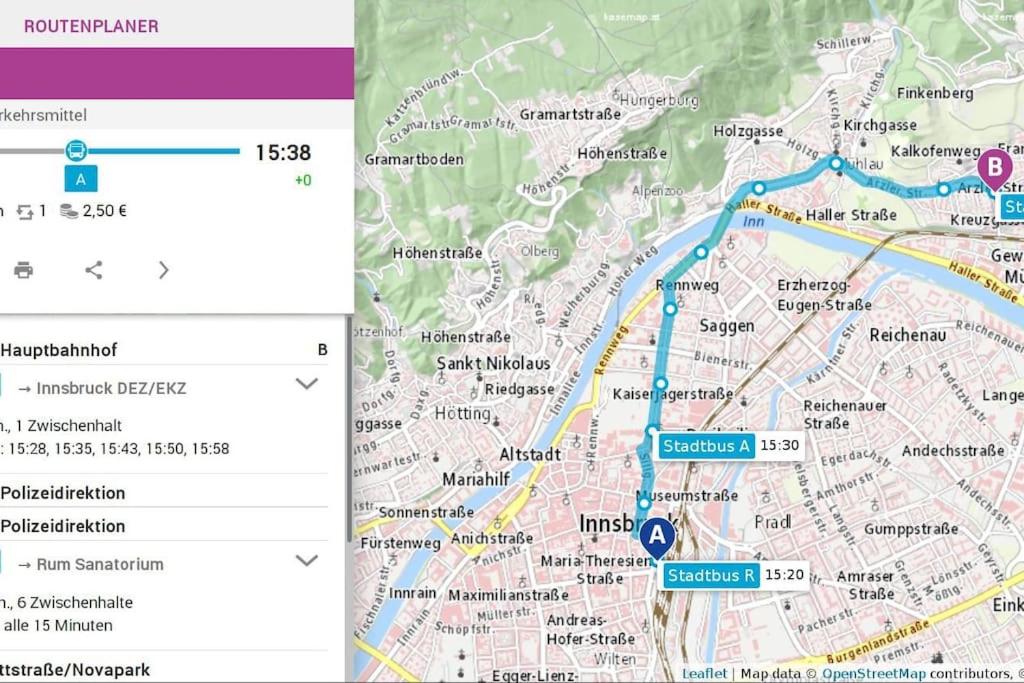Select the blue line A badge
Screen dimensions: 1024x683
pyautogui.click(x=81, y=179)
